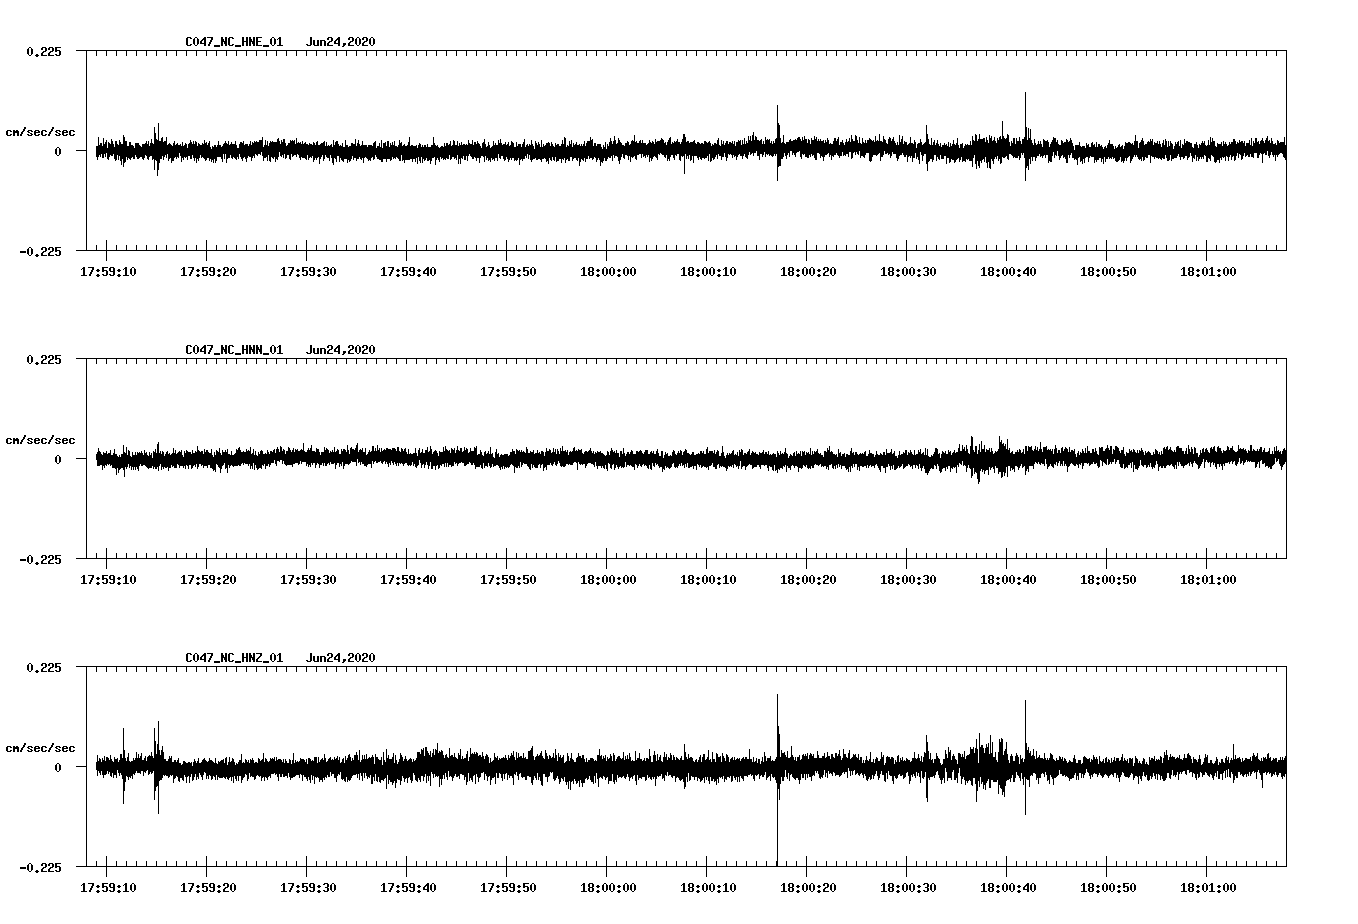
Task: Click the -0.225 axis minimum on HNE plot
Action: pyautogui.click(x=40, y=251)
